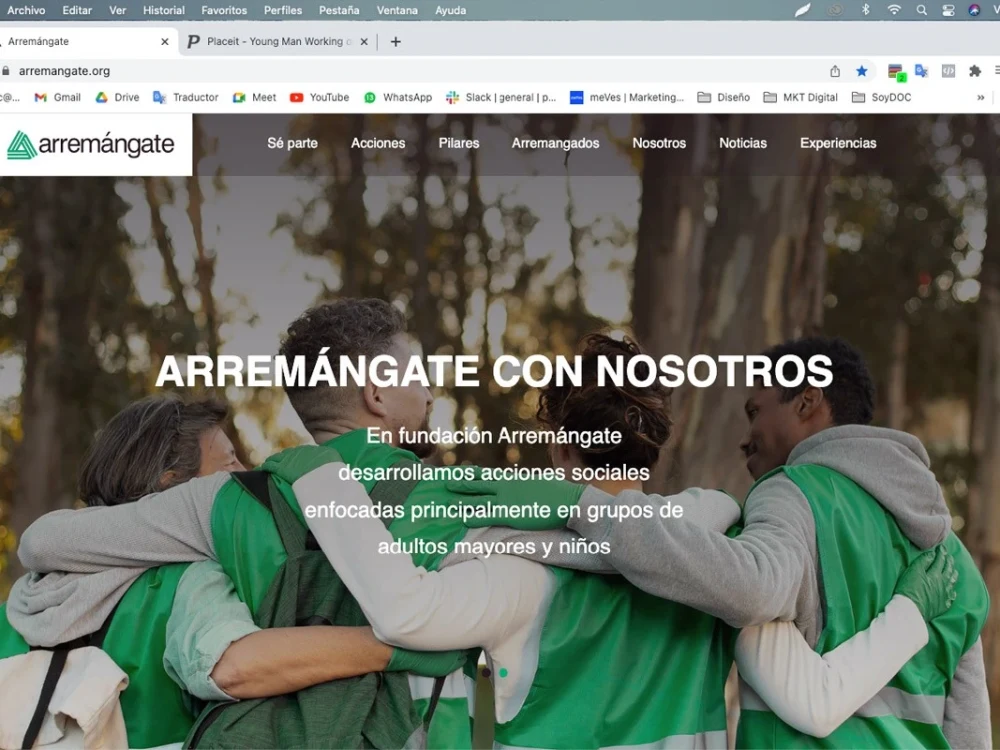Open the Slack general bookmark
This screenshot has width=1000, height=750.
tap(501, 98)
